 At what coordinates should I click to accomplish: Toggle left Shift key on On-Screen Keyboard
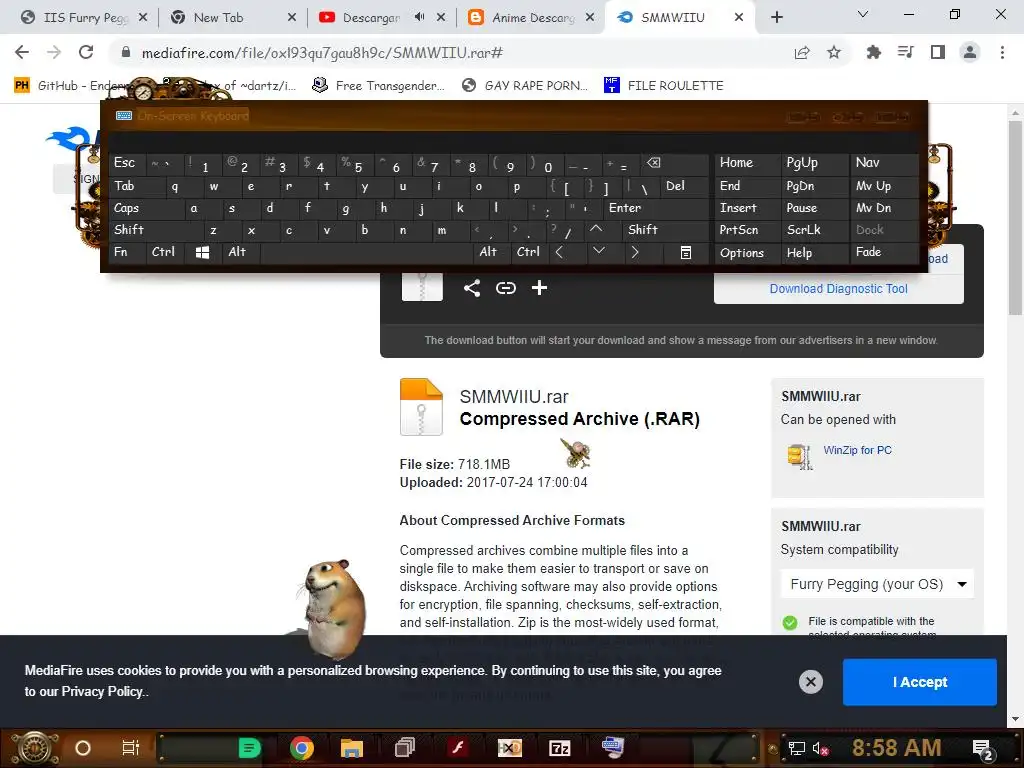157,229
